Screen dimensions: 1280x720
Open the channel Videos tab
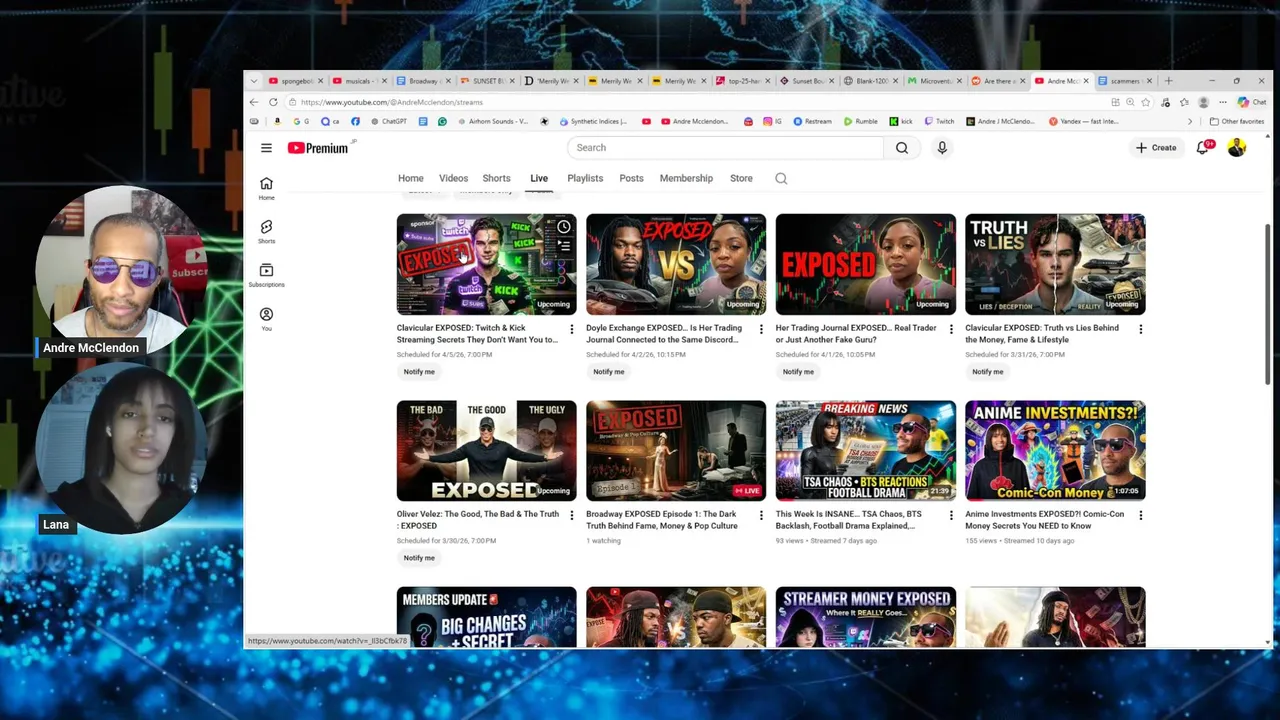tap(453, 178)
